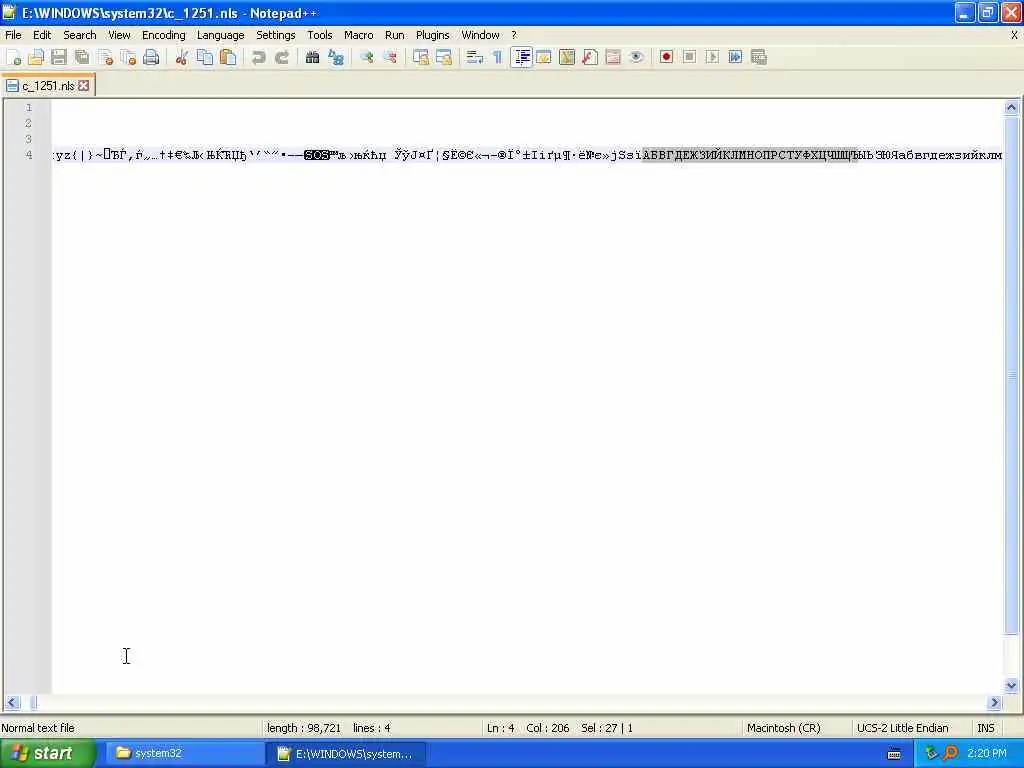Run macro multiple times icon
The image size is (1024, 768).
pos(735,57)
